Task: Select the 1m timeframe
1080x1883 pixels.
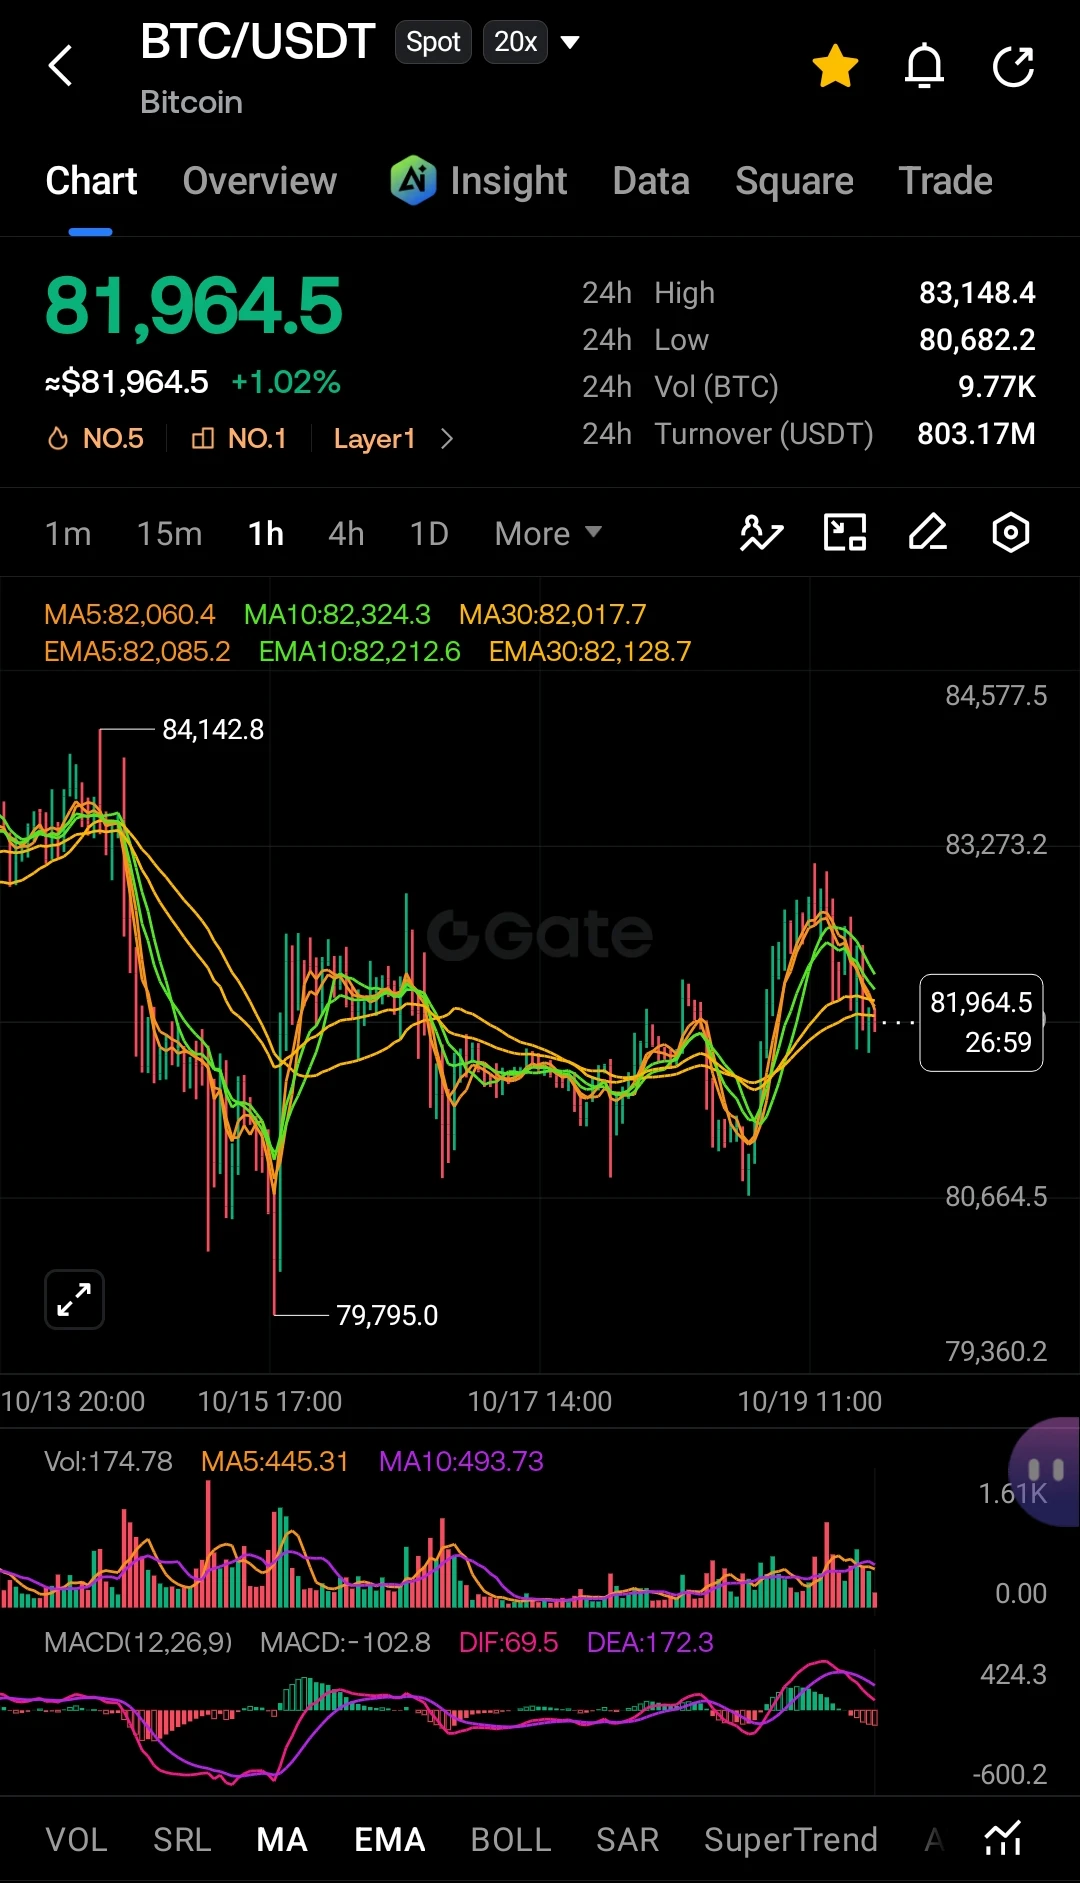Action: coord(68,534)
